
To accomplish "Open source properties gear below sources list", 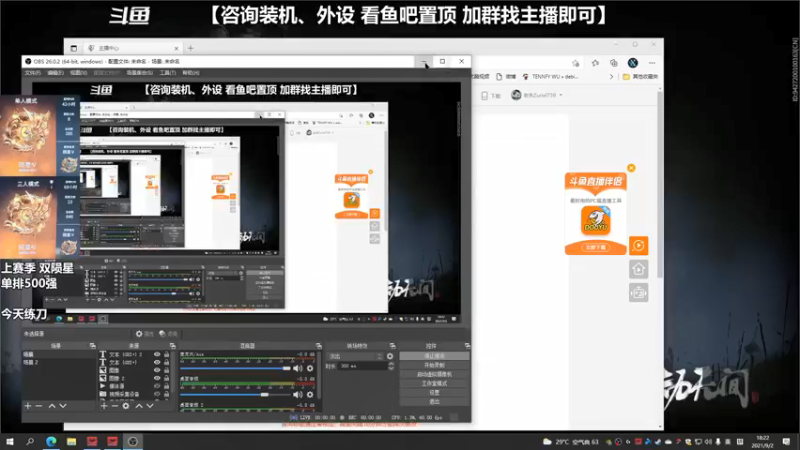I will coord(126,406).
